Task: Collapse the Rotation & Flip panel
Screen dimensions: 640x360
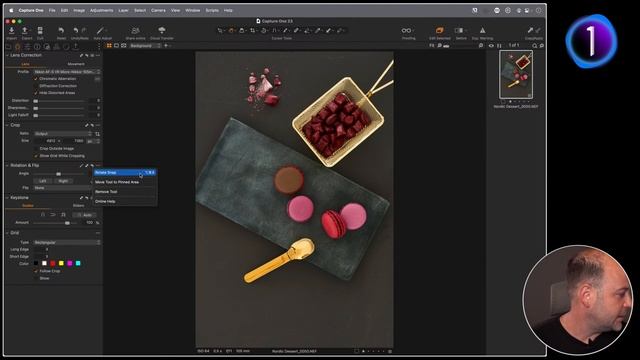Action: point(7,165)
